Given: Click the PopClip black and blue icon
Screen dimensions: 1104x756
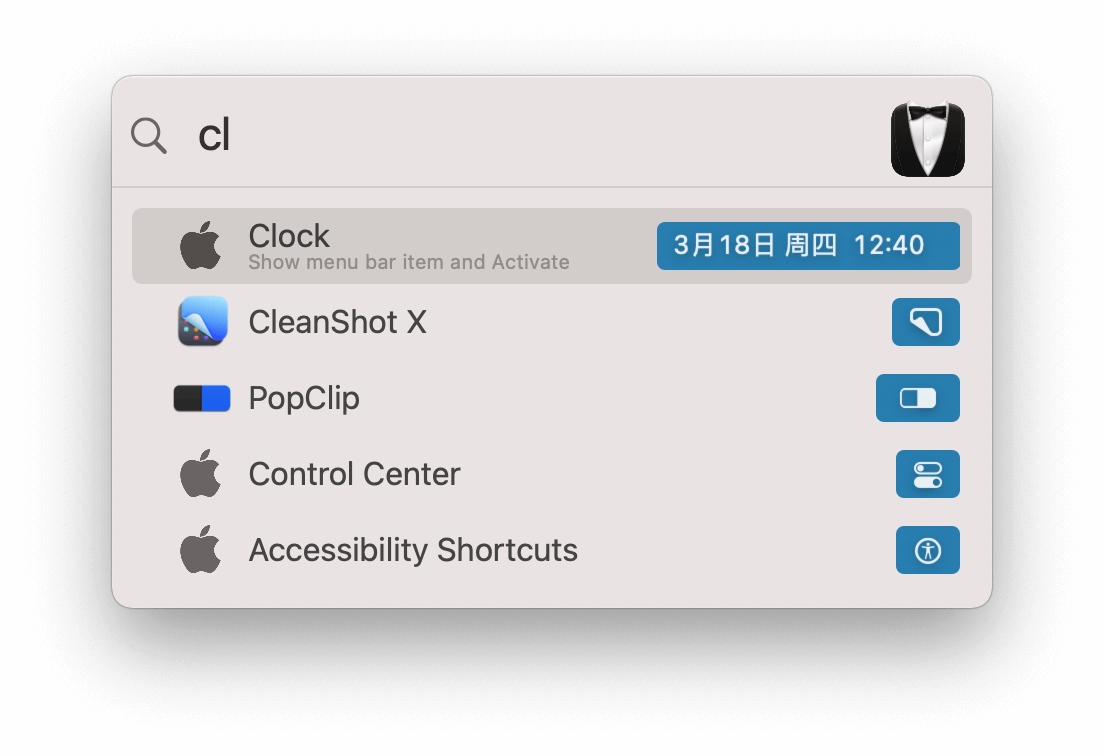Looking at the screenshot, I should point(202,398).
